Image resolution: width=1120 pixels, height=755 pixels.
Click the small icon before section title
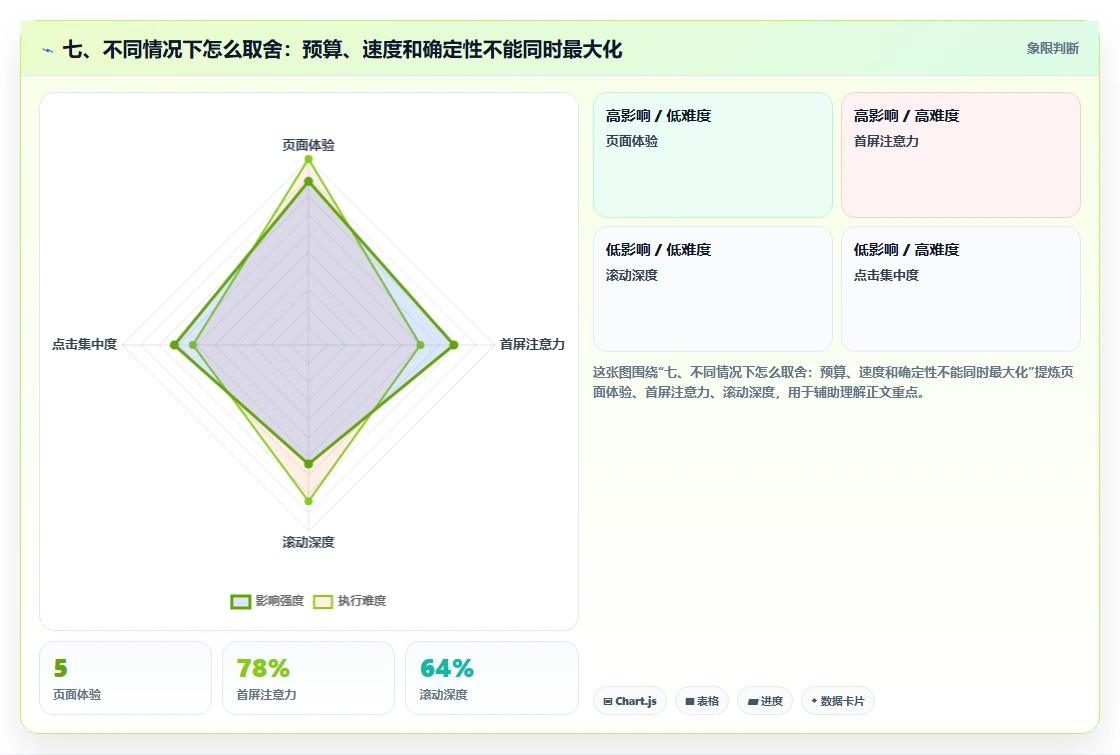[x=48, y=50]
